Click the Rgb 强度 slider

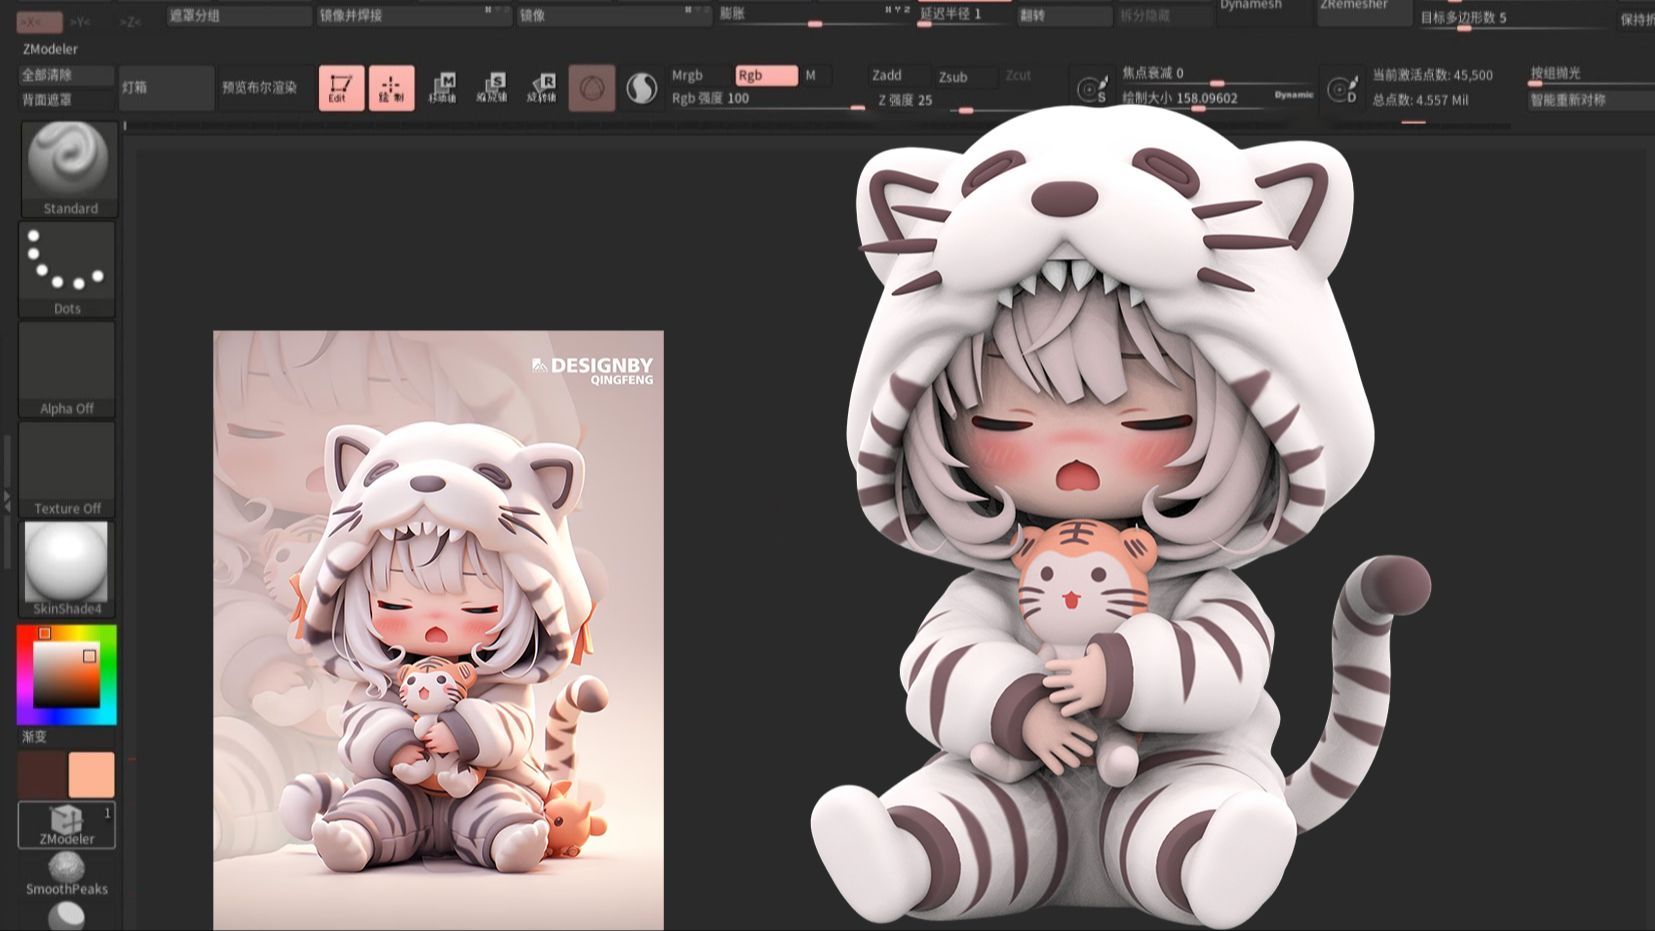767,99
